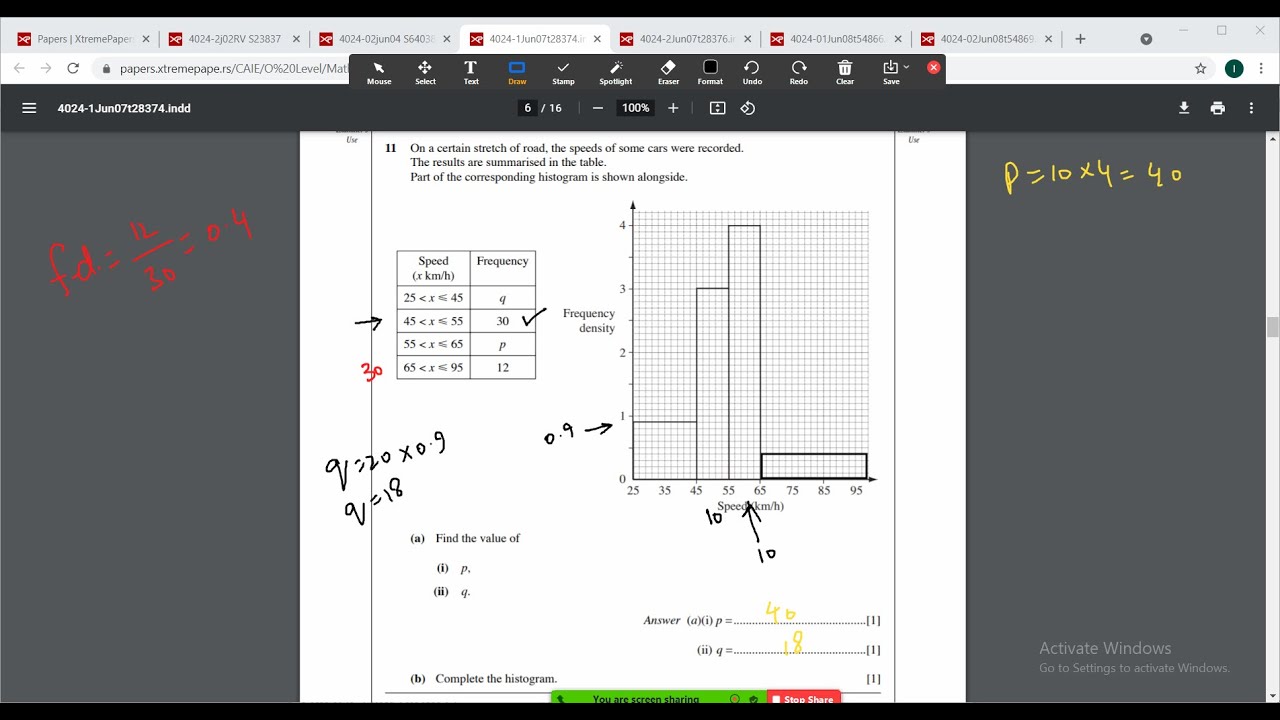1280x720 pixels.
Task: Click the Stop Share button
Action: tap(804, 699)
